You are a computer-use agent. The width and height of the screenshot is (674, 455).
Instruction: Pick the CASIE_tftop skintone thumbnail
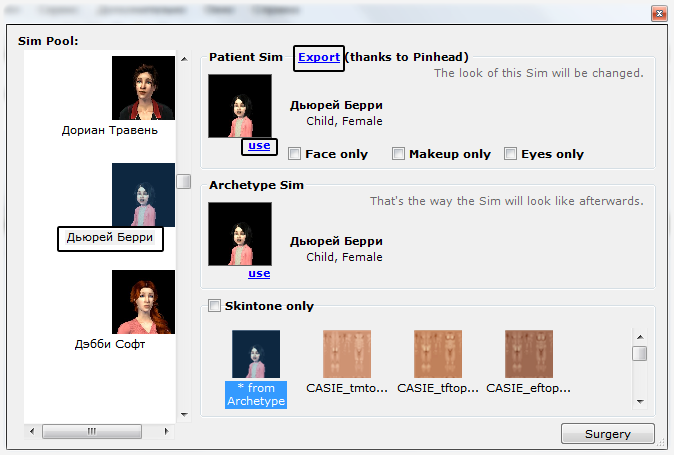click(x=437, y=355)
